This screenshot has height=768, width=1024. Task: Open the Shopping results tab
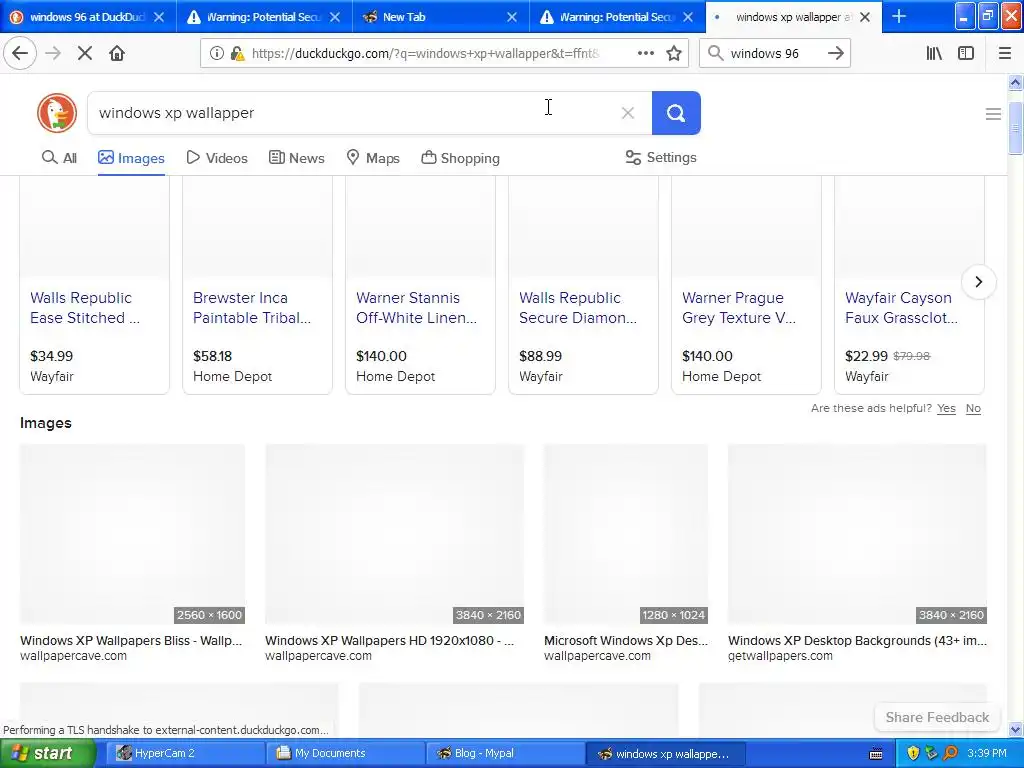[460, 158]
